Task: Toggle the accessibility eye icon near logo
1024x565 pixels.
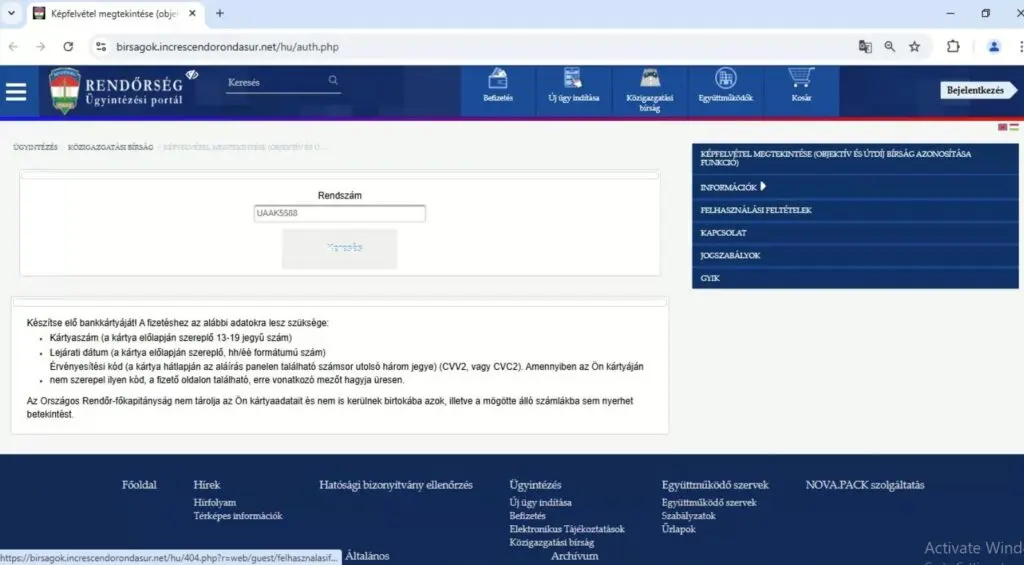Action: point(191,75)
